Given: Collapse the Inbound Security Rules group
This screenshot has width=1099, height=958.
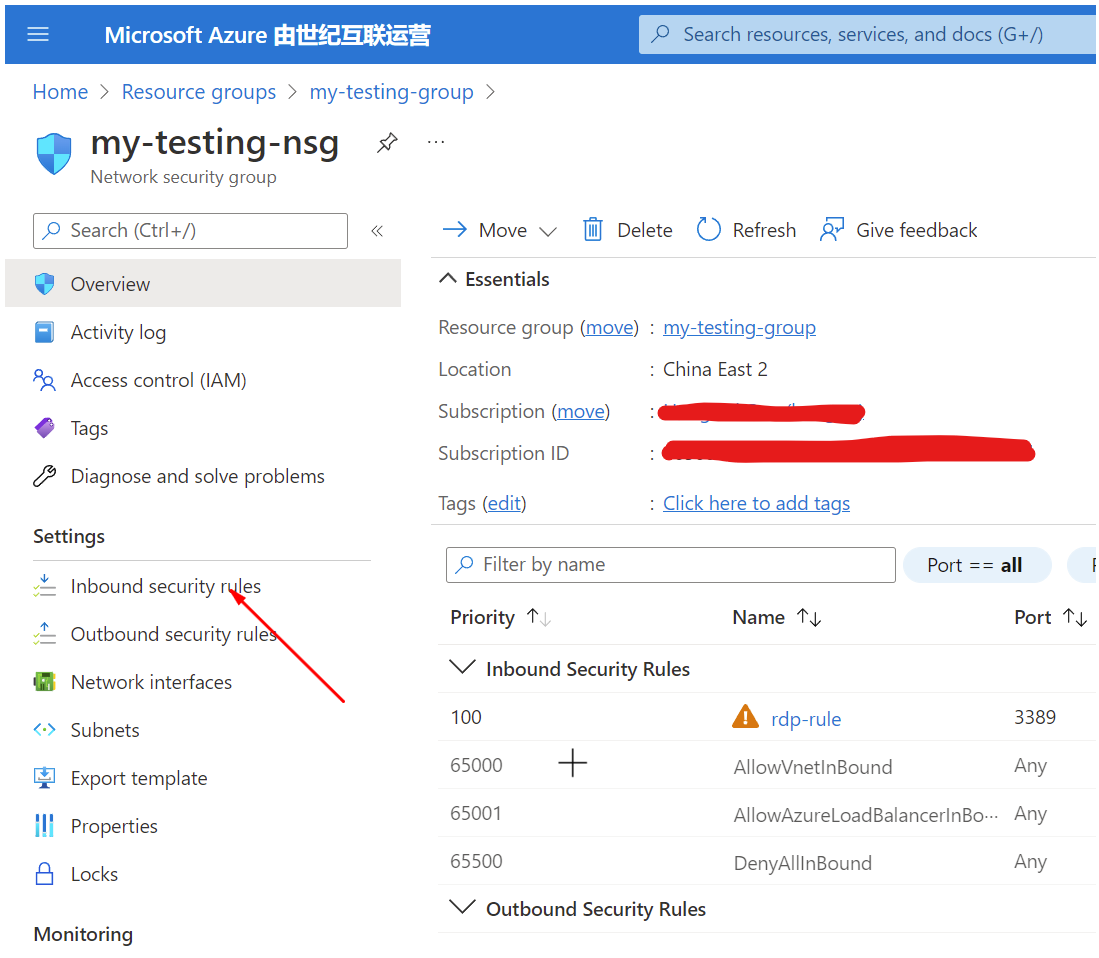Looking at the screenshot, I should (x=462, y=666).
